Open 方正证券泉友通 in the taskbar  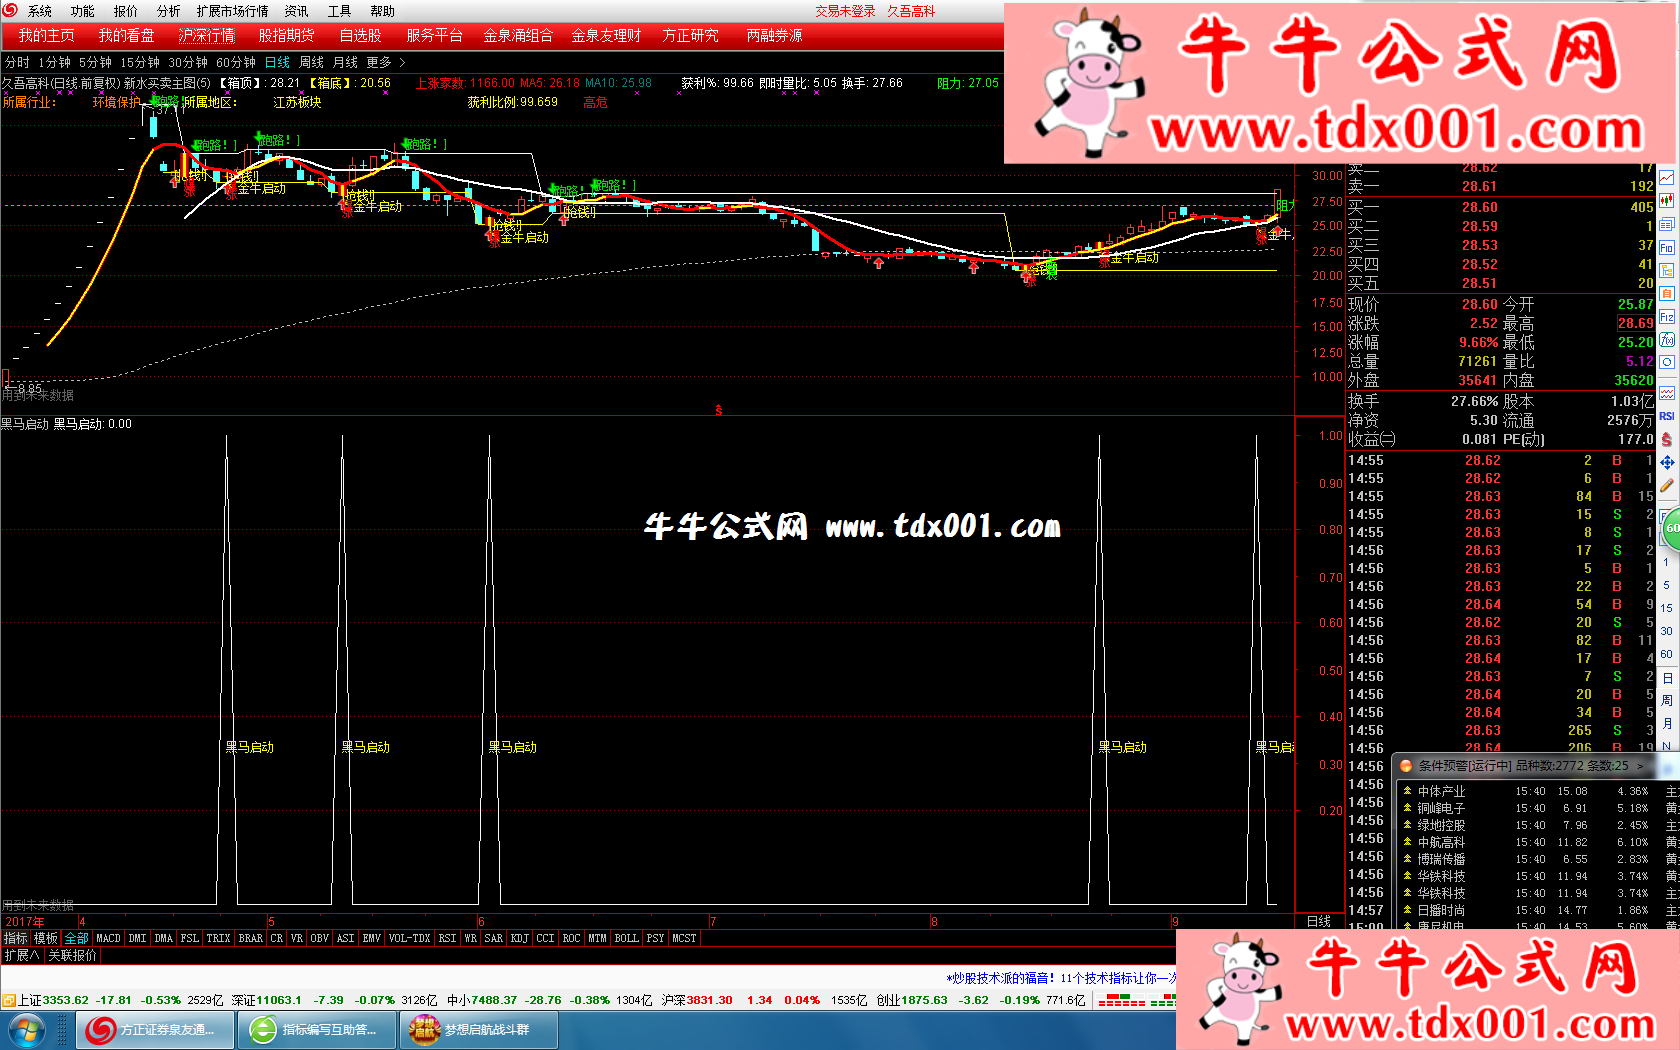click(x=155, y=1030)
